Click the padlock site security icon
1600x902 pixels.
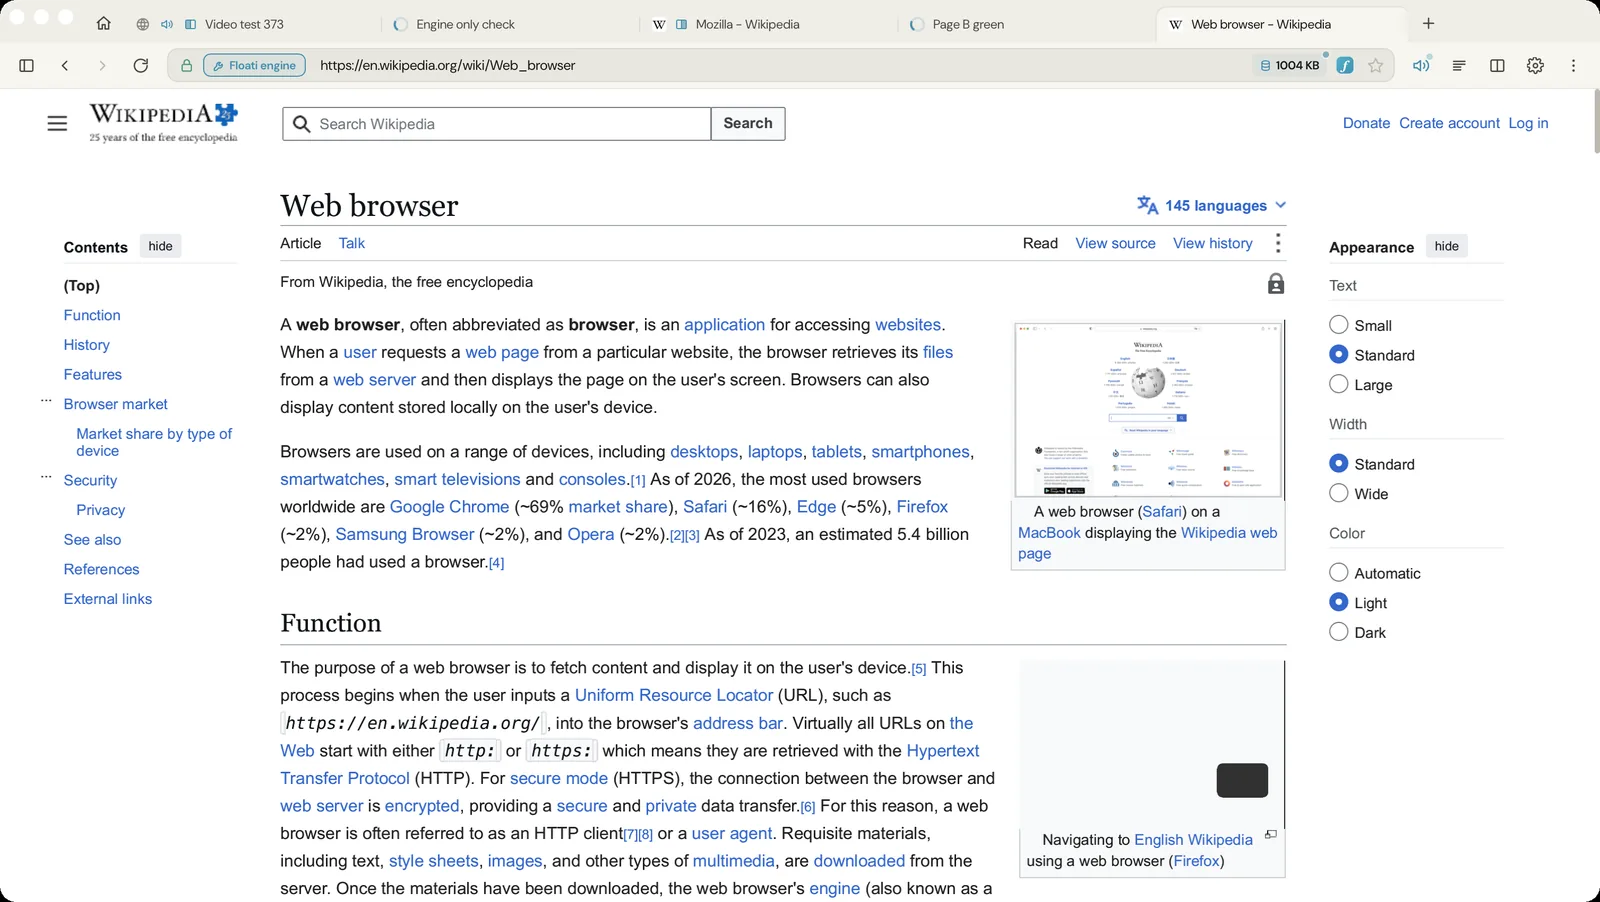tap(186, 65)
